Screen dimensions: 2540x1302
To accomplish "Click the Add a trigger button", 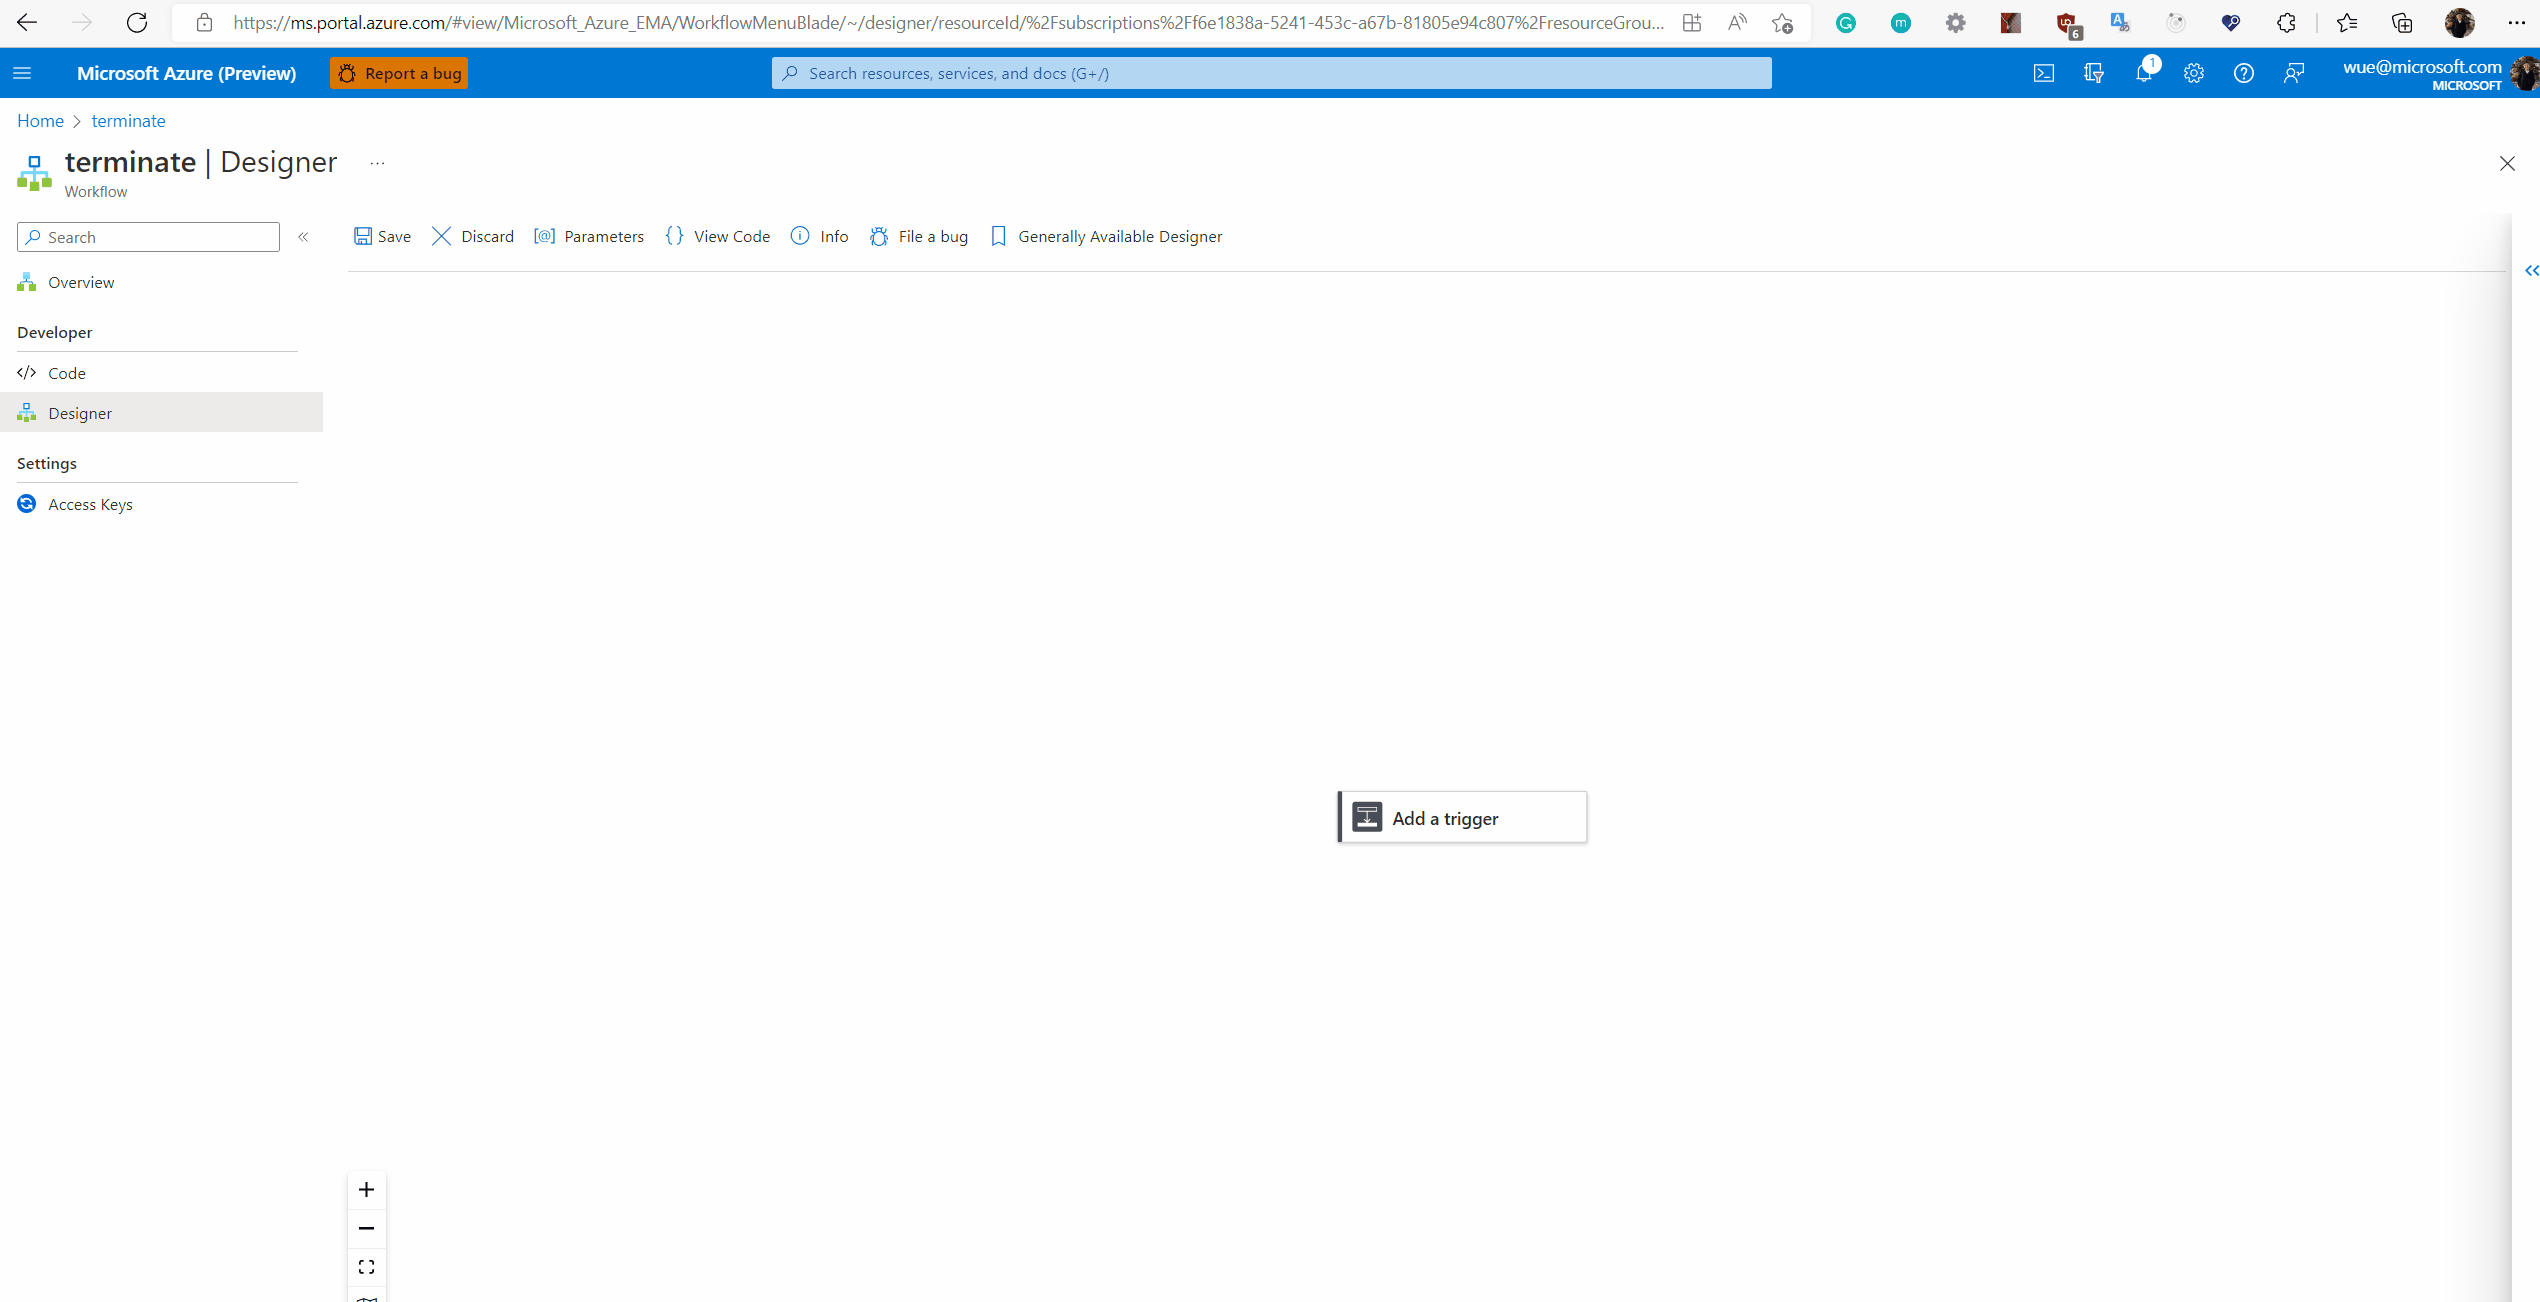I will point(1460,817).
